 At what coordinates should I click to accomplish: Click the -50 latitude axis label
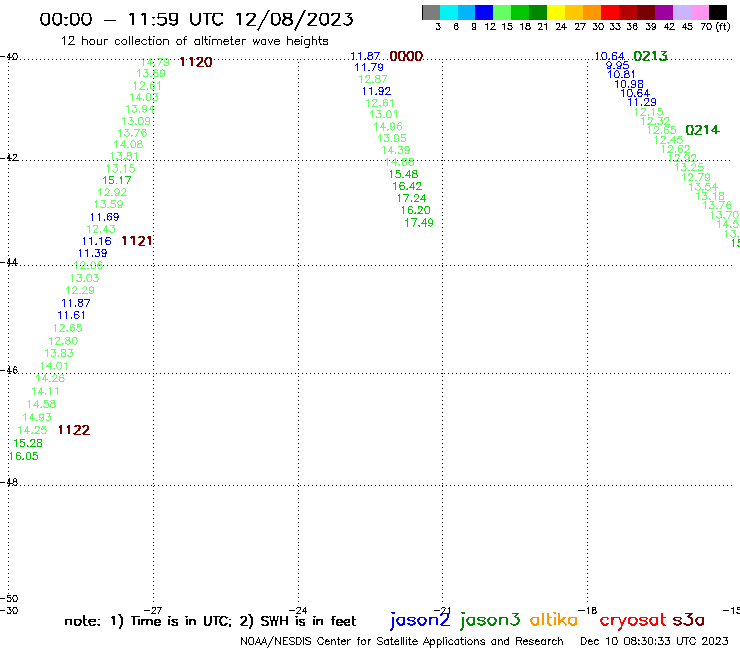9,599
